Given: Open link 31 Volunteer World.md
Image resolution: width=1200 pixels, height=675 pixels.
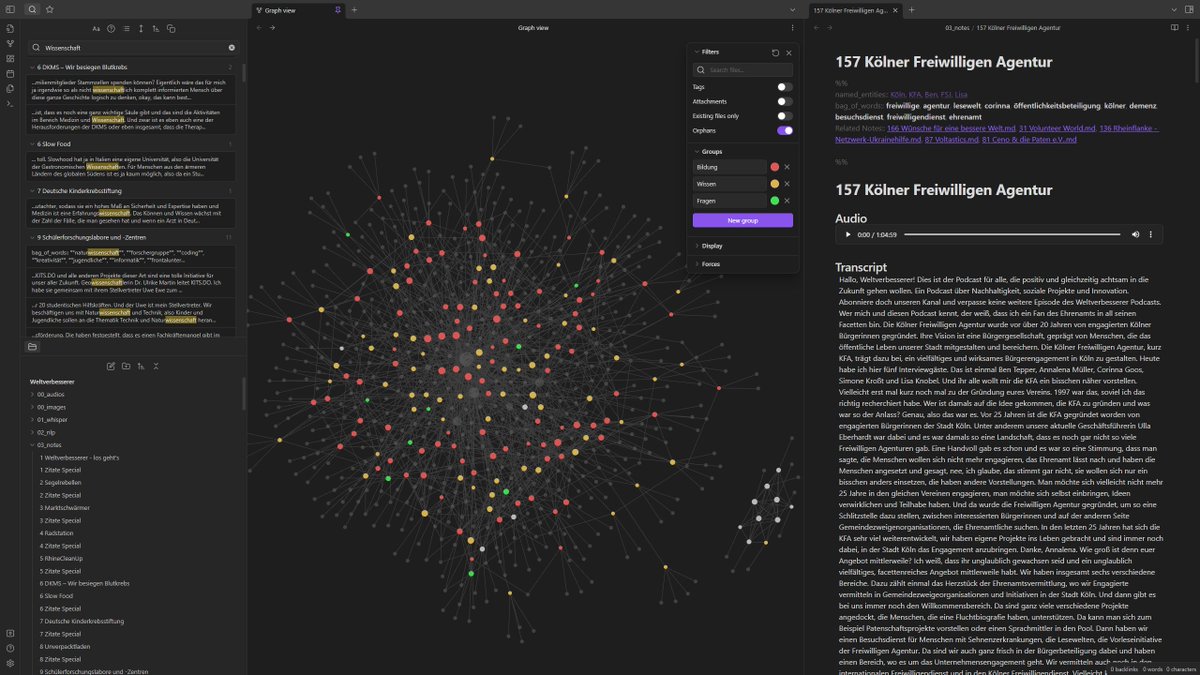Looking at the screenshot, I should 1055,127.
